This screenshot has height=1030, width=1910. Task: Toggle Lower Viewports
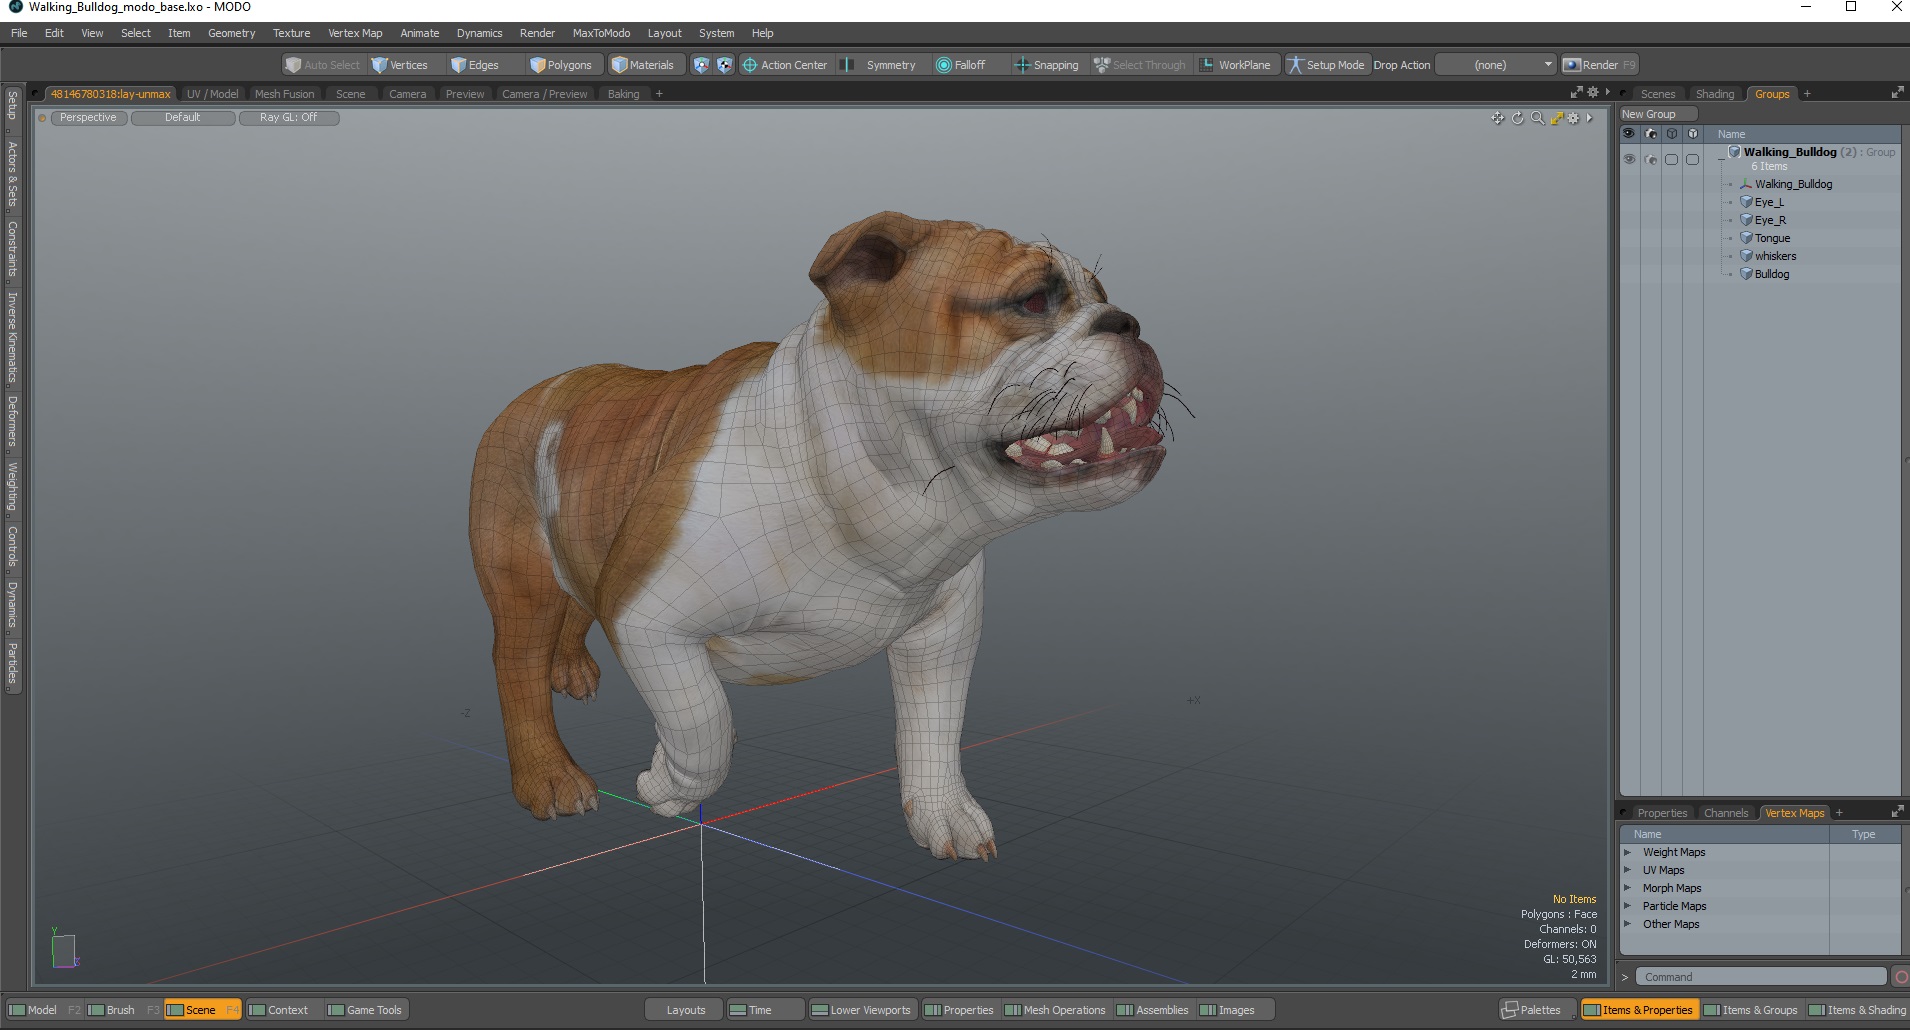click(x=860, y=1010)
